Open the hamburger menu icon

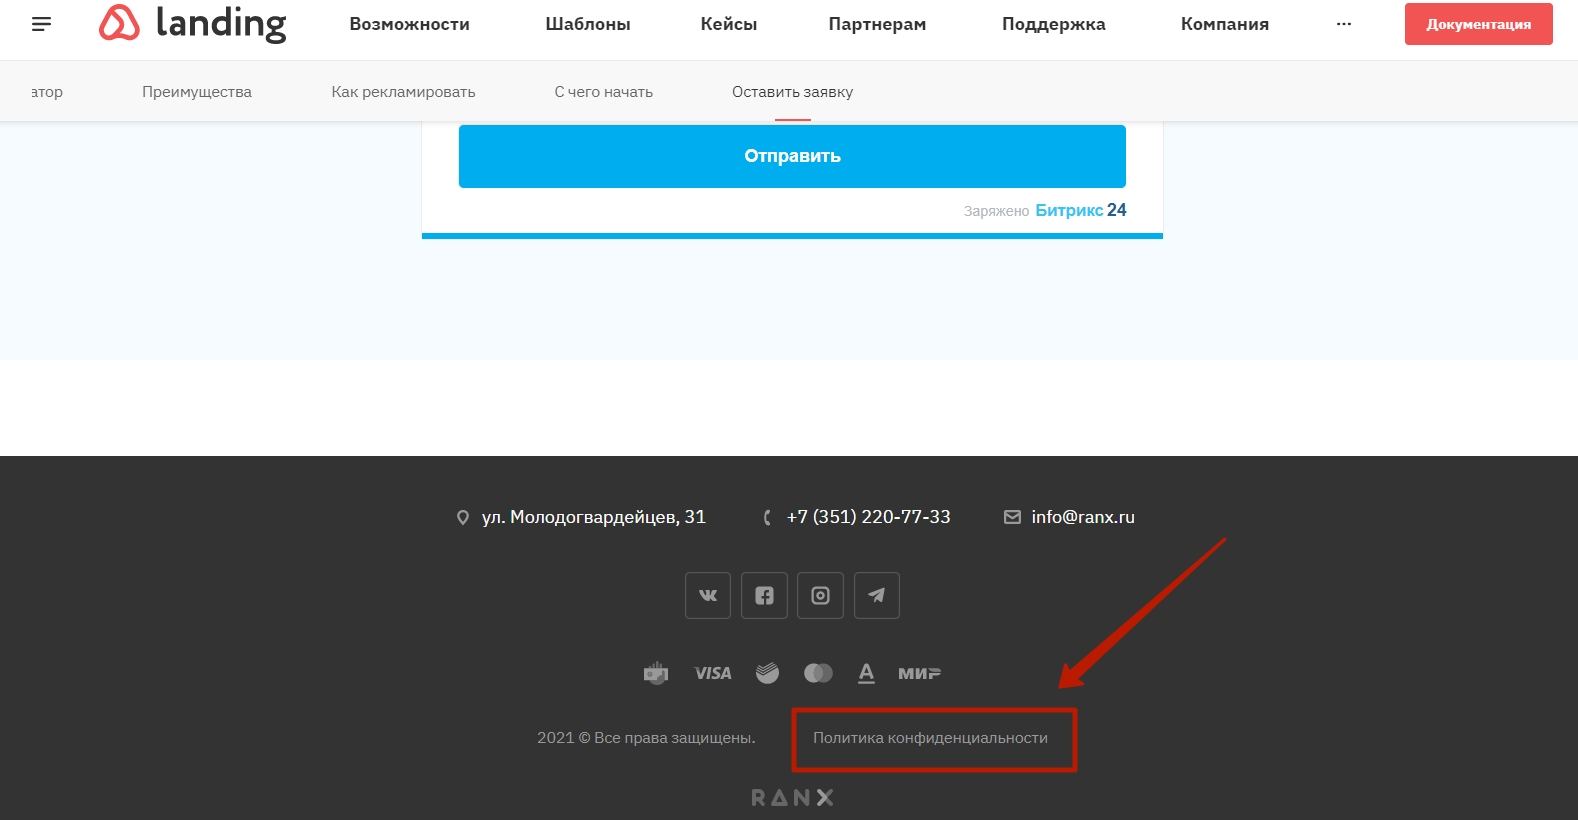(x=41, y=24)
